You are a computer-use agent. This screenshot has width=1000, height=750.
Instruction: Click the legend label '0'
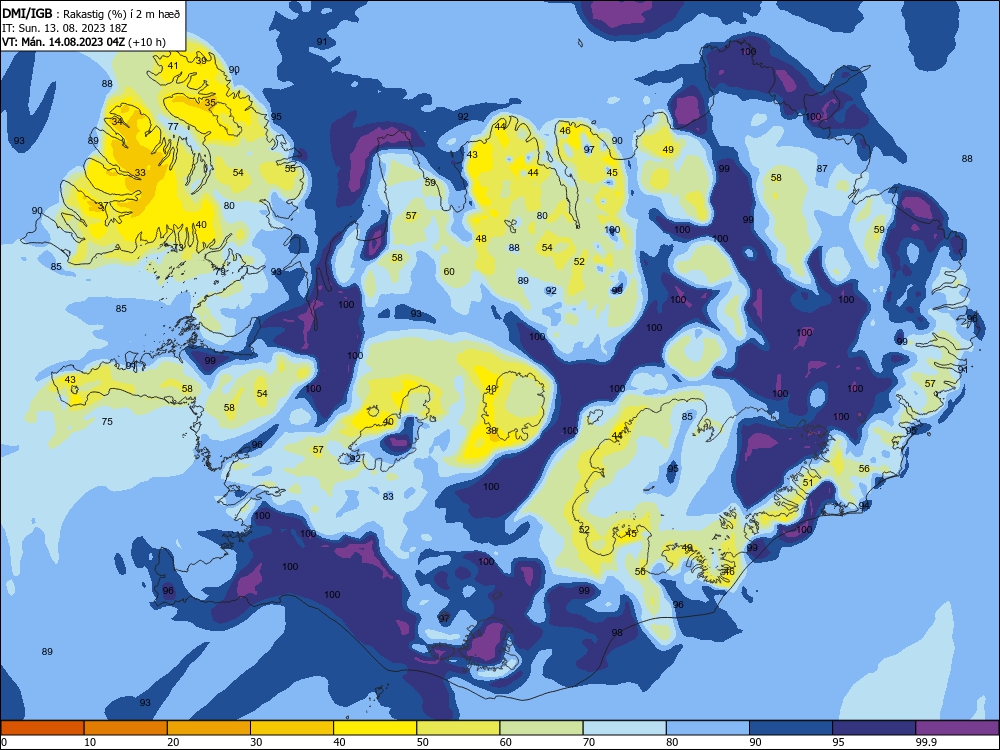click(x=4, y=742)
